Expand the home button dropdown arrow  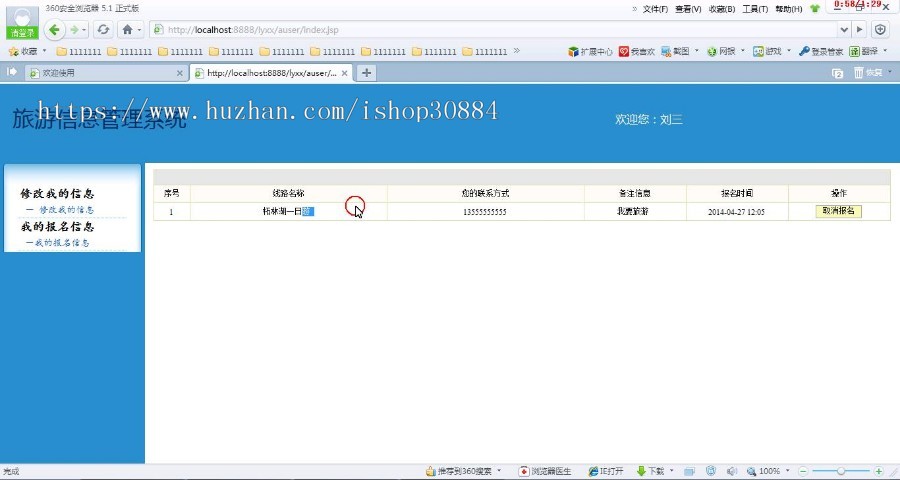pyautogui.click(x=139, y=29)
